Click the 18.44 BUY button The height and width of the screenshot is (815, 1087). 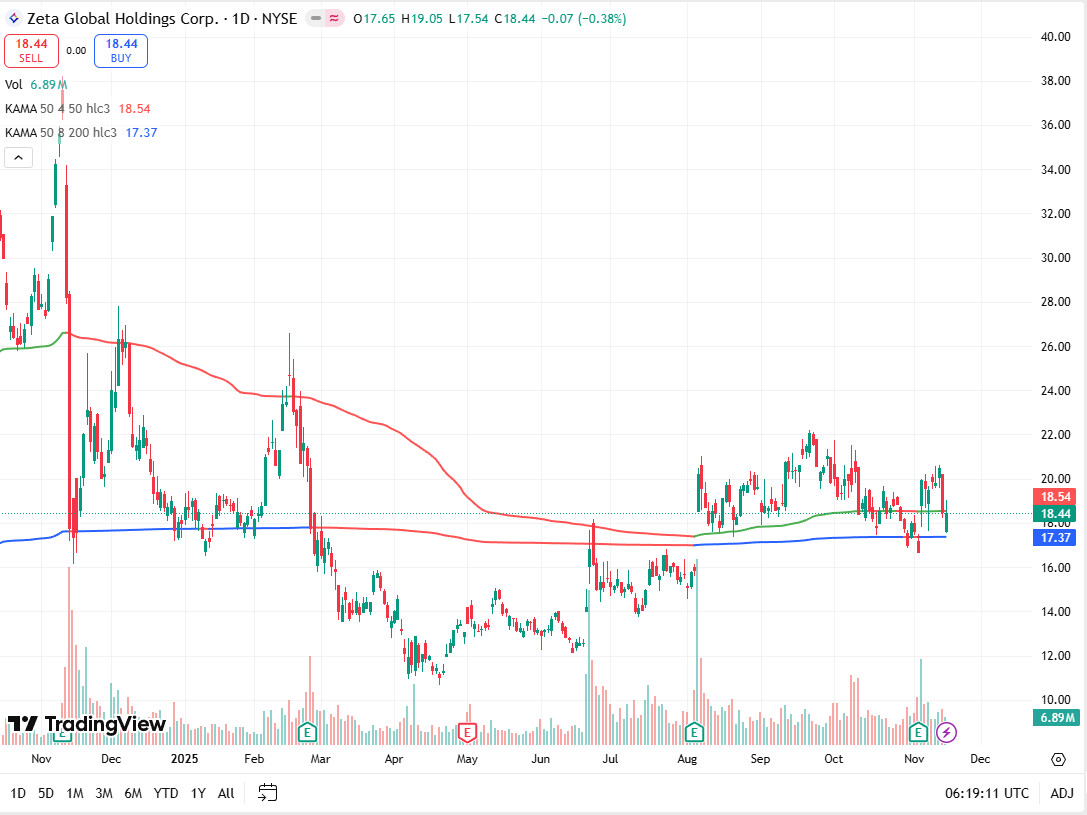(121, 51)
